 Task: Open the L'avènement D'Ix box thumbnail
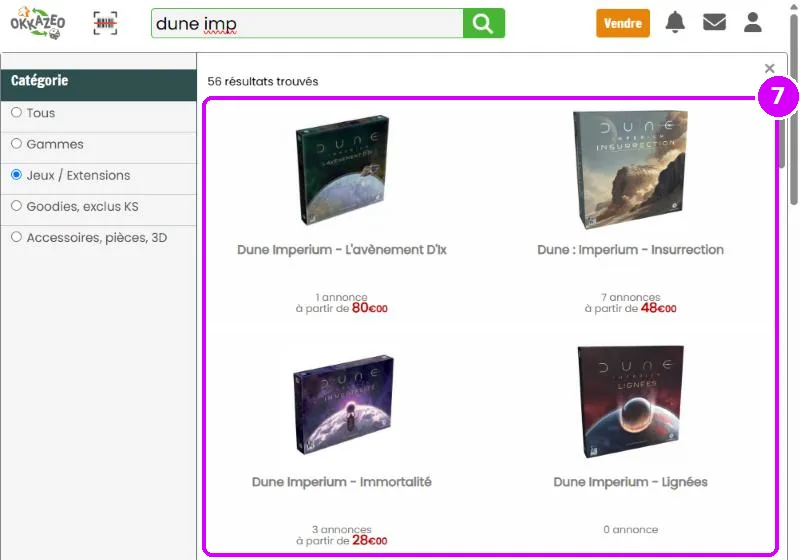coord(342,169)
